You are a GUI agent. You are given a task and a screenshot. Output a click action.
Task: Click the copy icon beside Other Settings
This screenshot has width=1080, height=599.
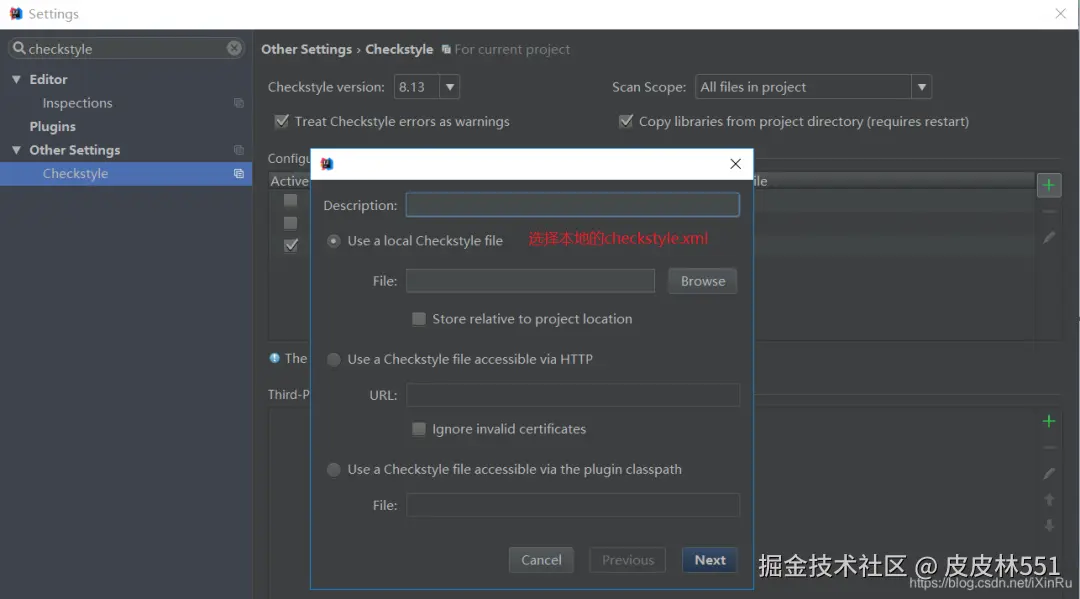[x=239, y=150]
